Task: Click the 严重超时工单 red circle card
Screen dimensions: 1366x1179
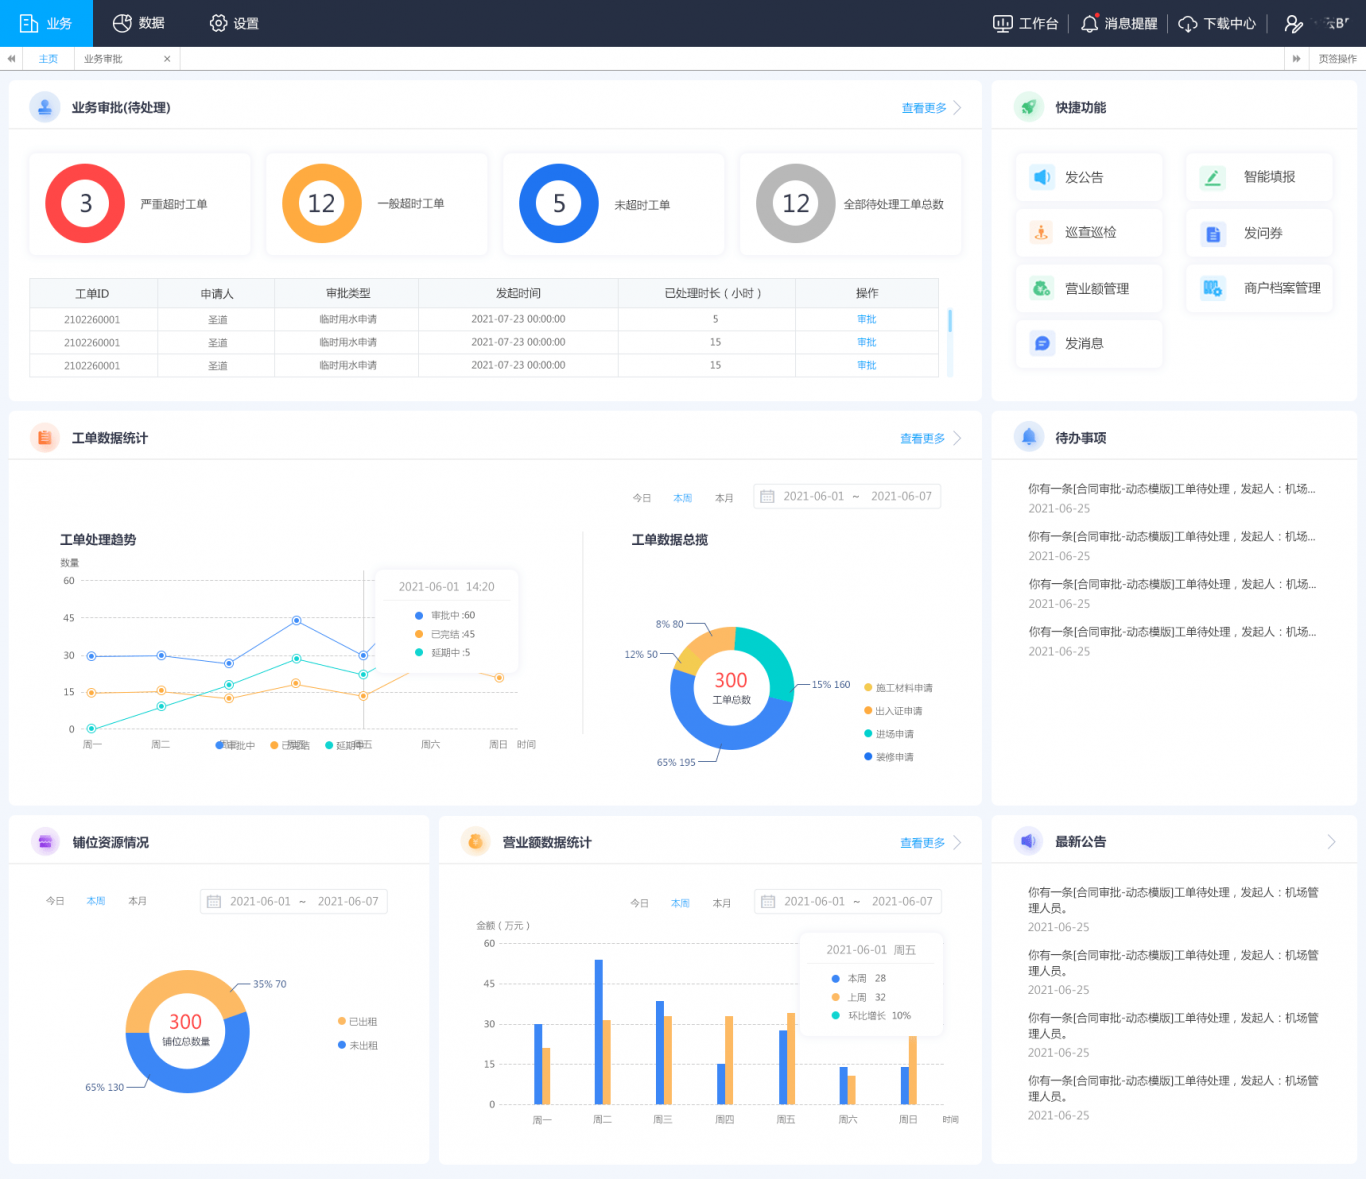Action: [140, 204]
